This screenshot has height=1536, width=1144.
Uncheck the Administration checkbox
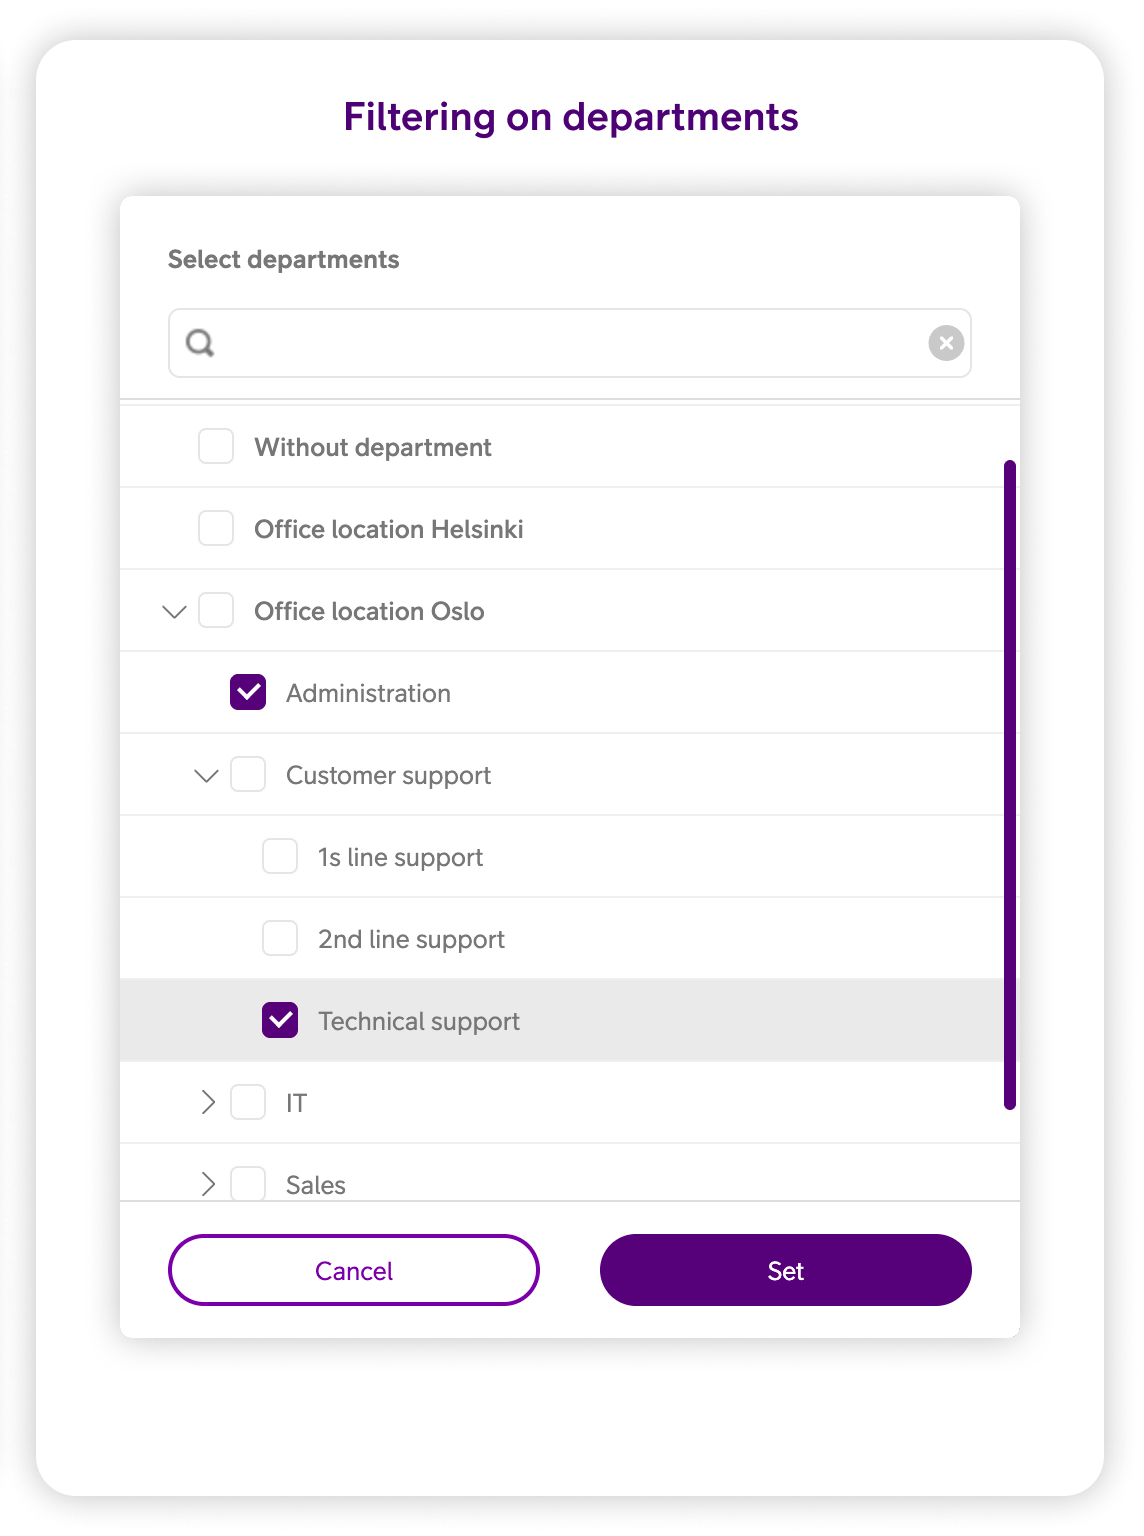pos(248,693)
